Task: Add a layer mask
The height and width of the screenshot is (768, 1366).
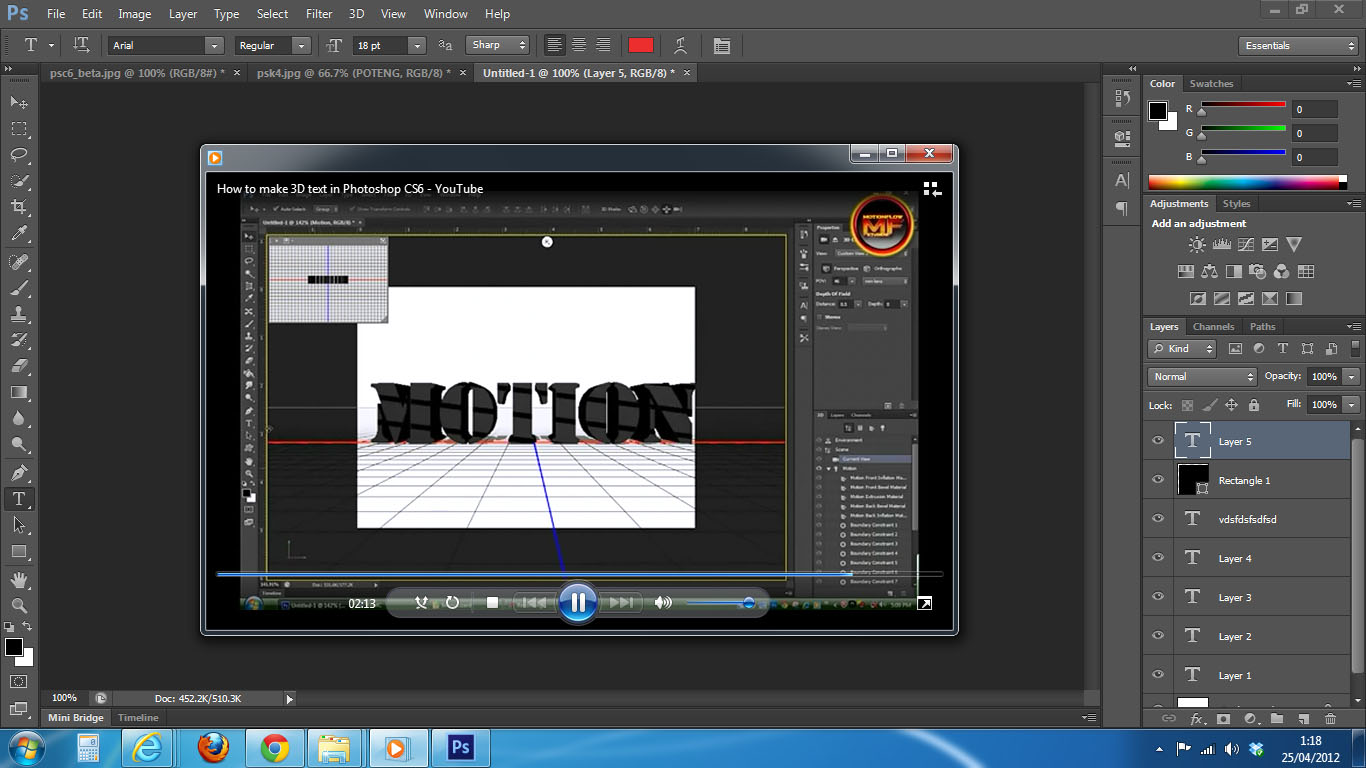Action: 1224,718
